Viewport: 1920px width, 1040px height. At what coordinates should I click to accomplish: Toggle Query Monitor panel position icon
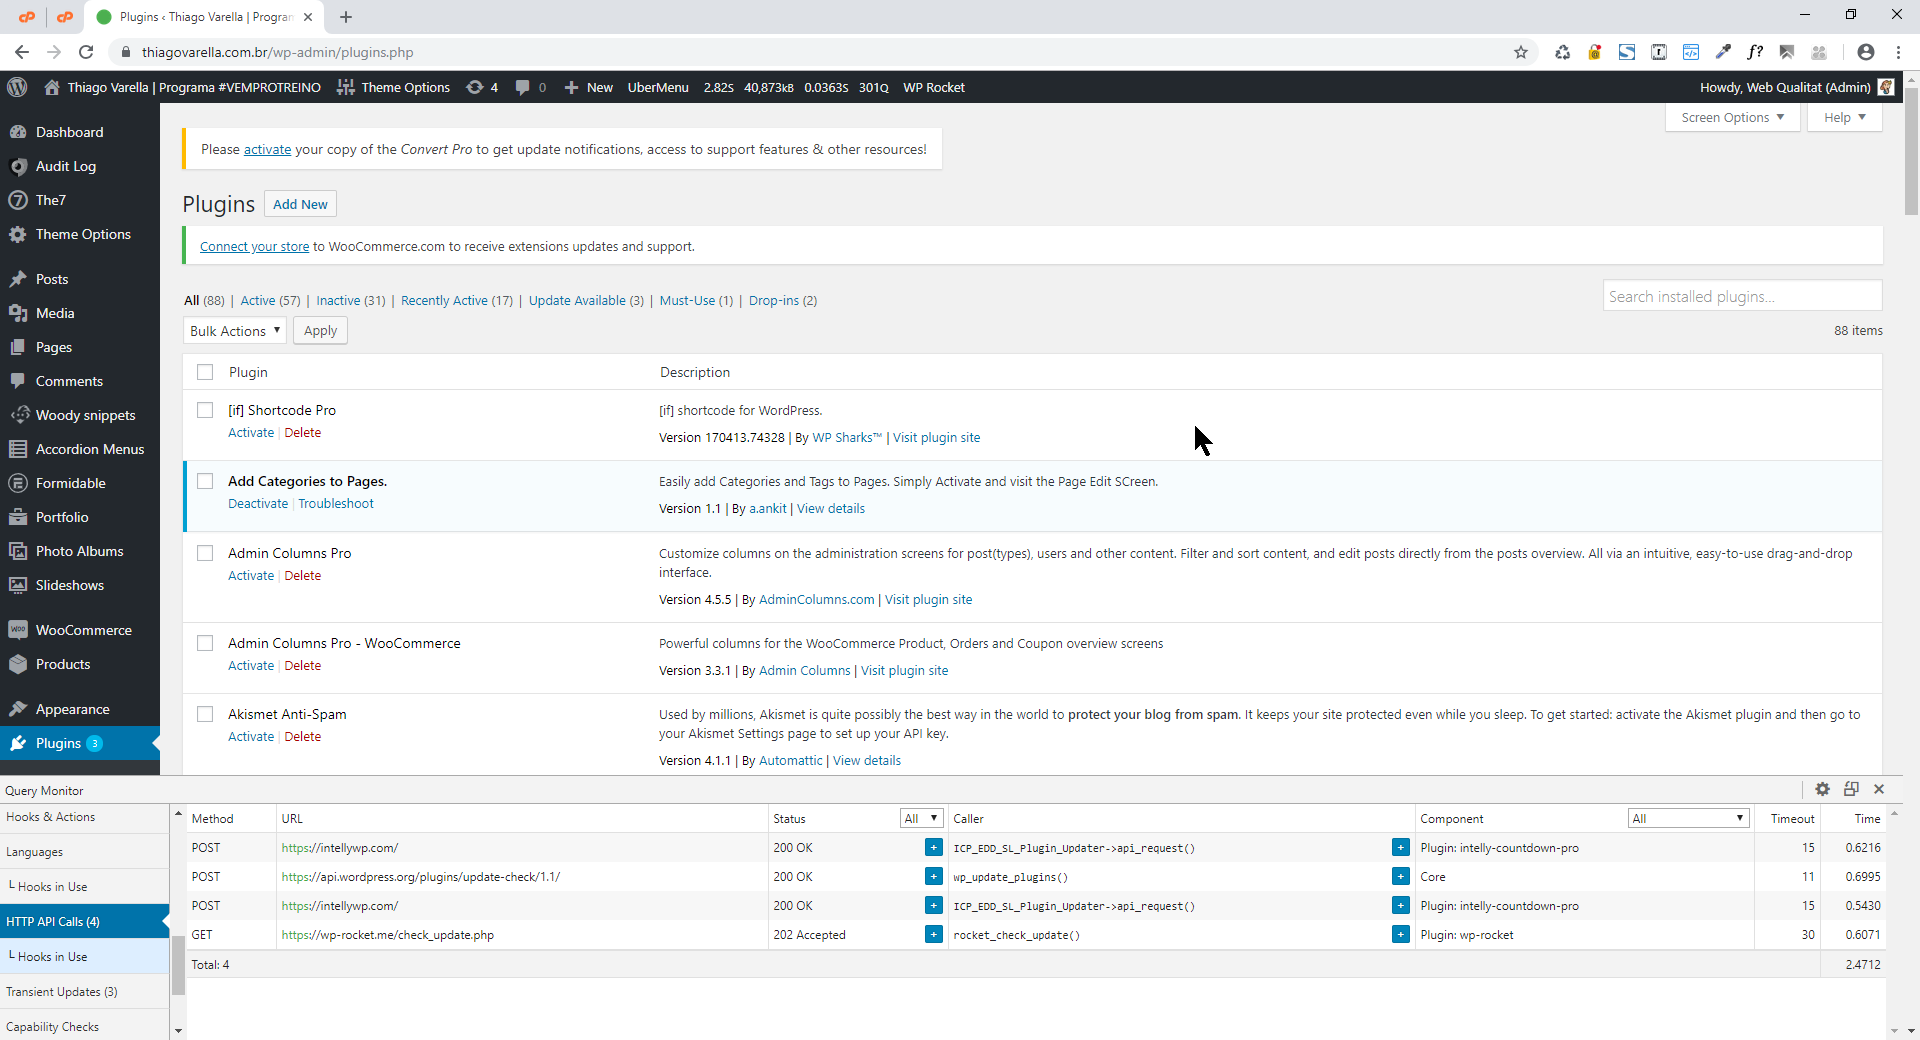1851,789
